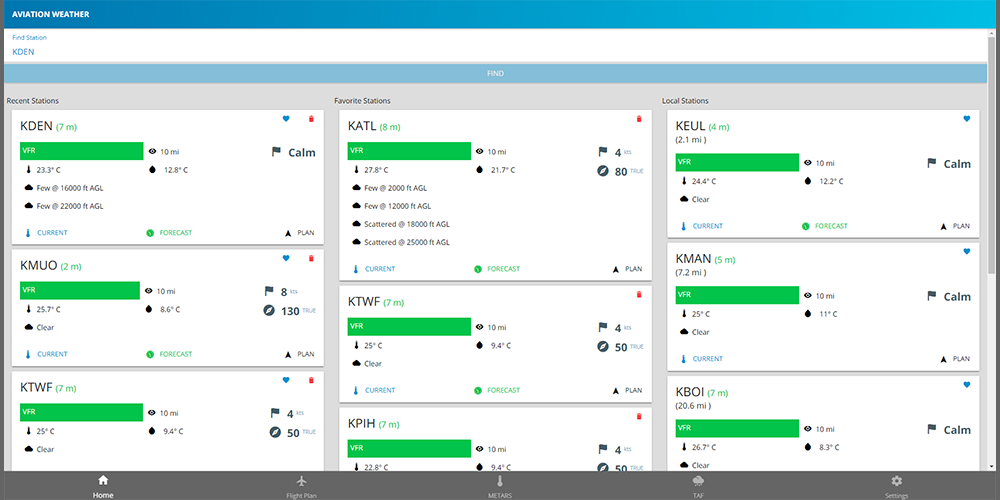
Task: Click the KATL wind flag icon
Action: click(x=603, y=152)
